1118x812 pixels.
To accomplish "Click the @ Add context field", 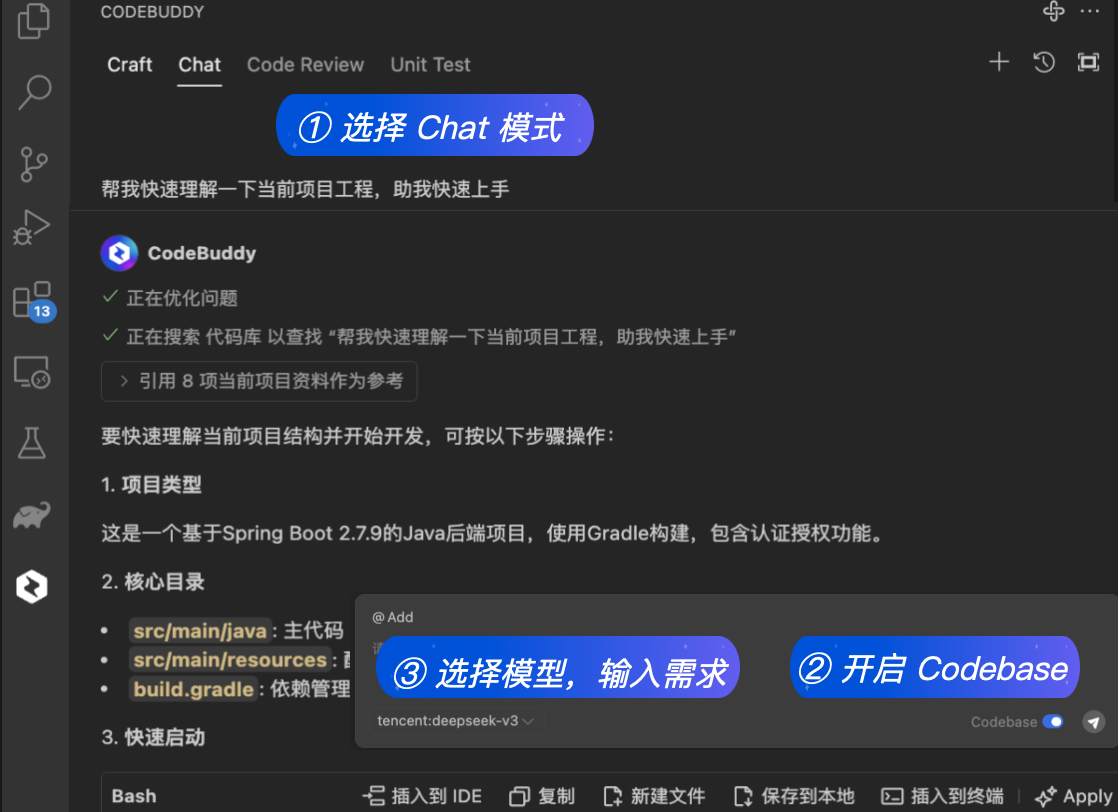I will point(393,617).
